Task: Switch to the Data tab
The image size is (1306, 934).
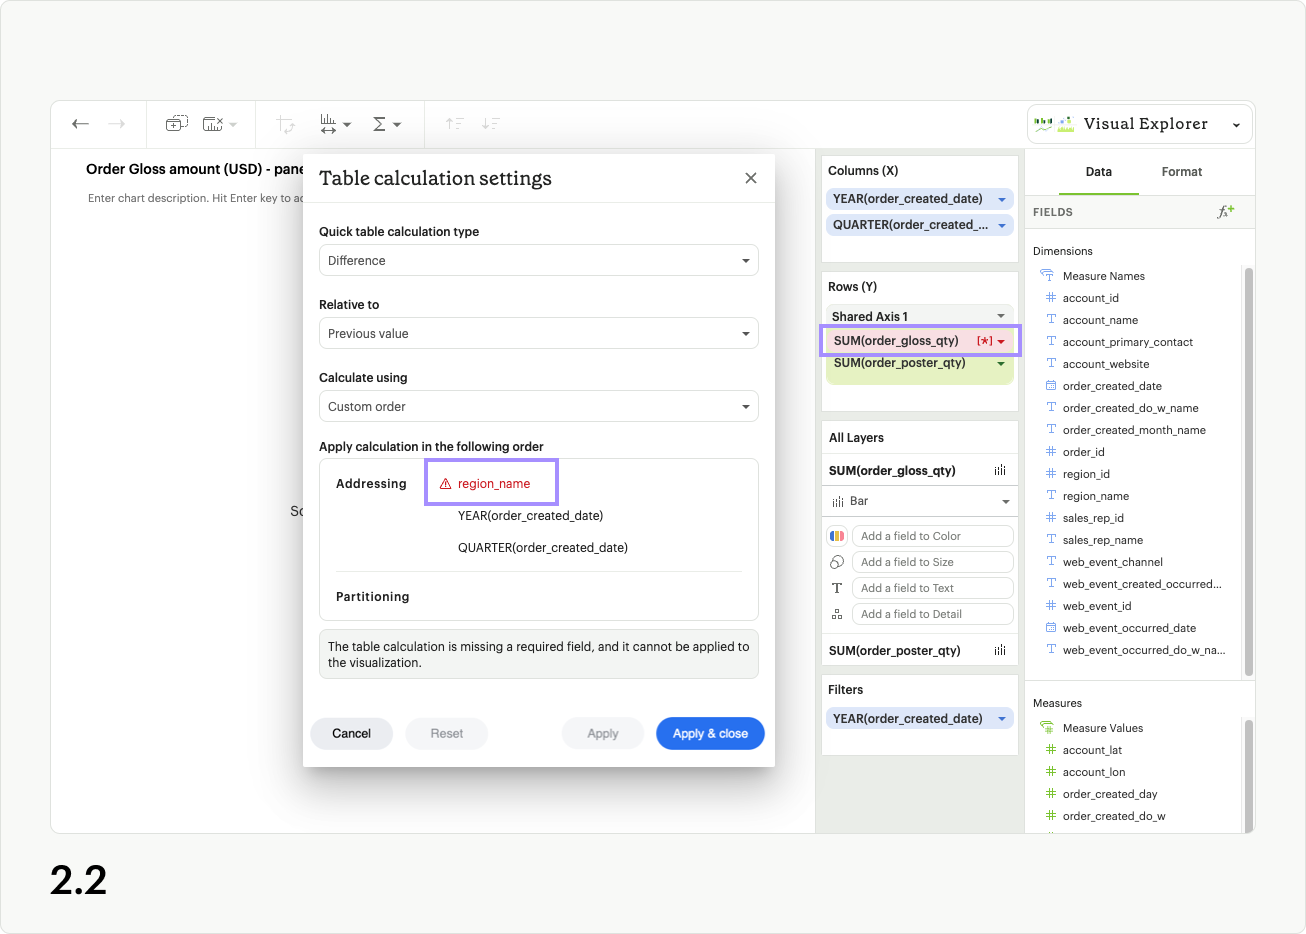Action: coord(1098,171)
